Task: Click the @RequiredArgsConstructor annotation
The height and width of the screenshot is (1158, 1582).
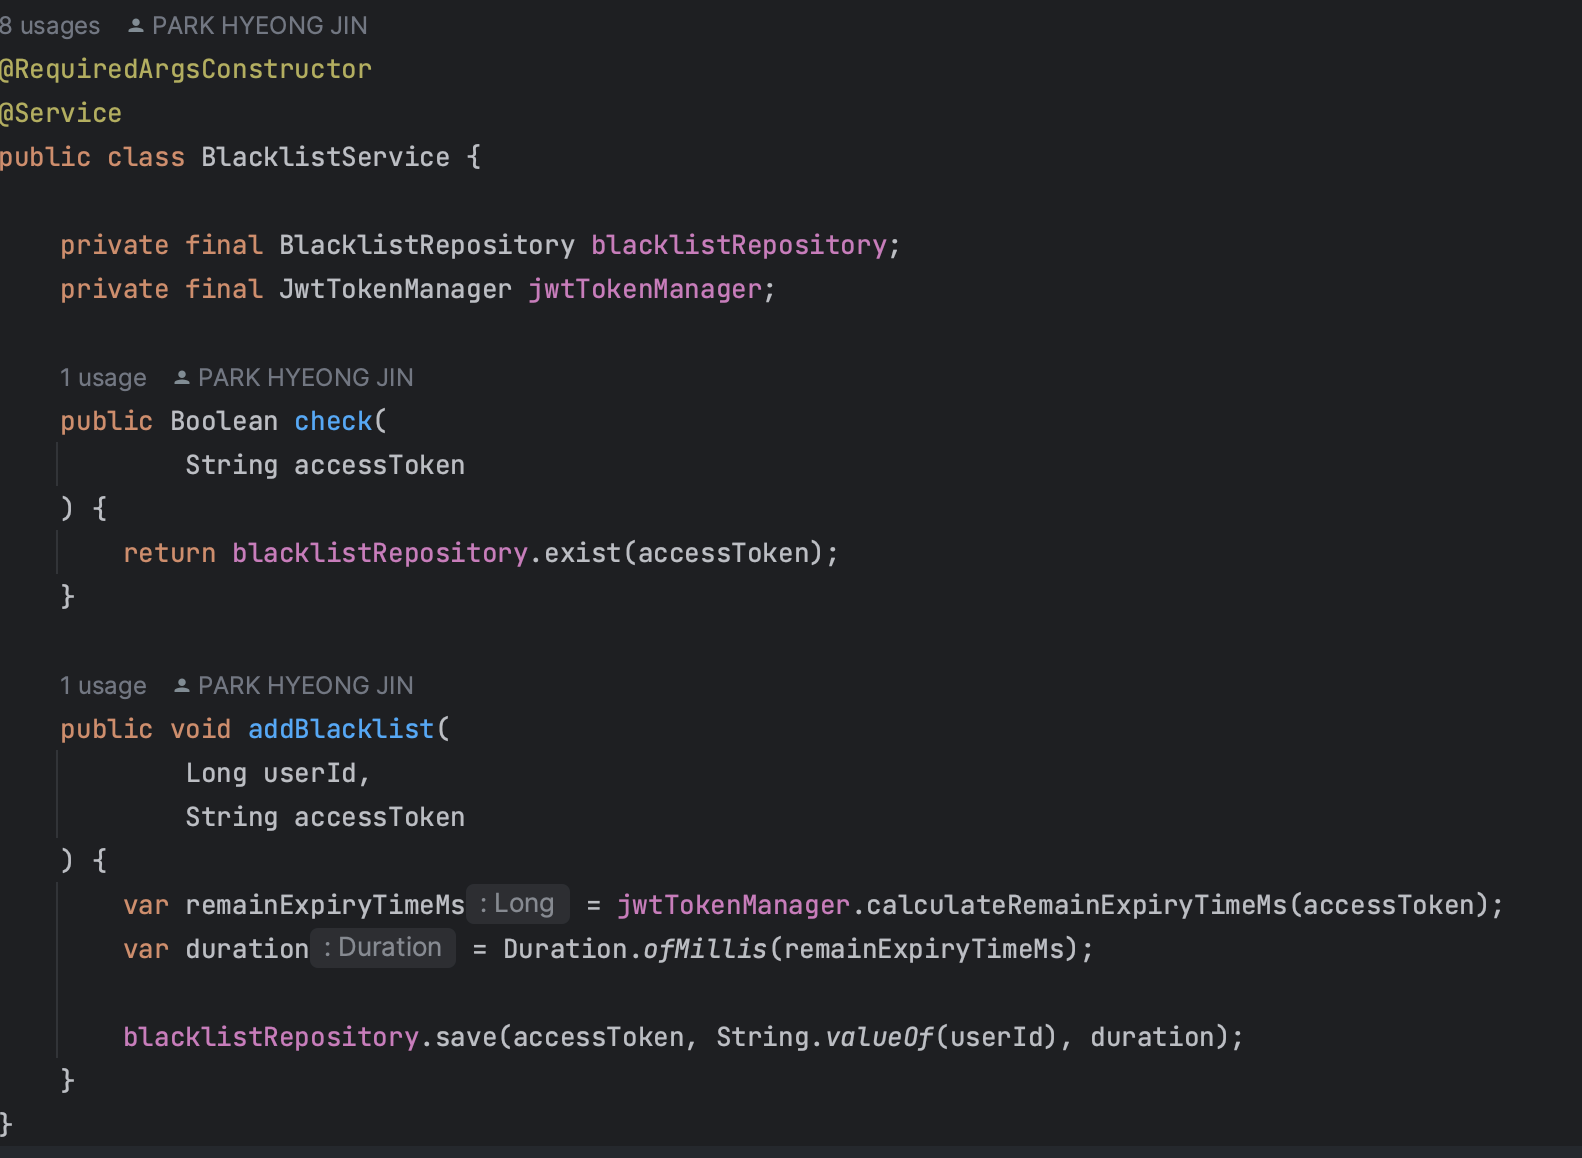Action: [186, 69]
